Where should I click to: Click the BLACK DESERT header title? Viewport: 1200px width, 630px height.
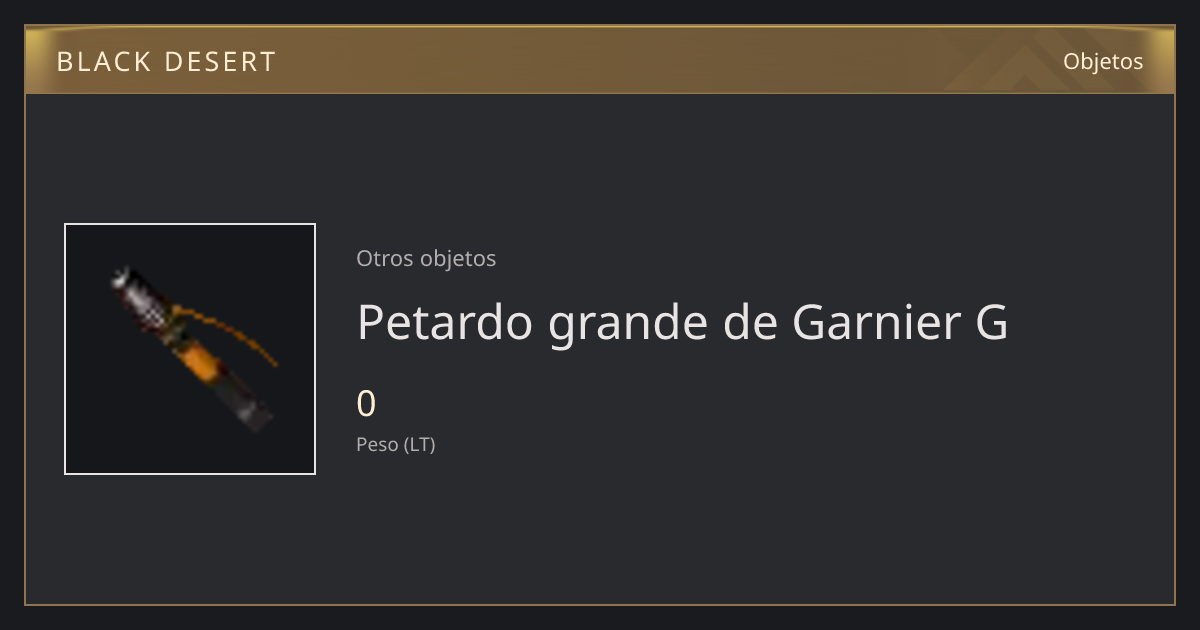166,62
